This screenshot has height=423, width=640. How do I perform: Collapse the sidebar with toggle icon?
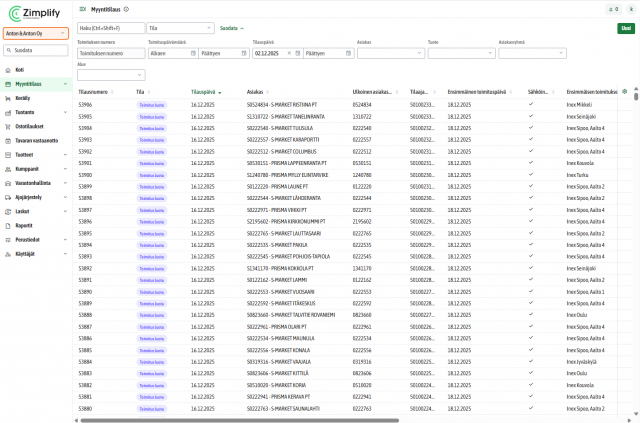[x=82, y=8]
